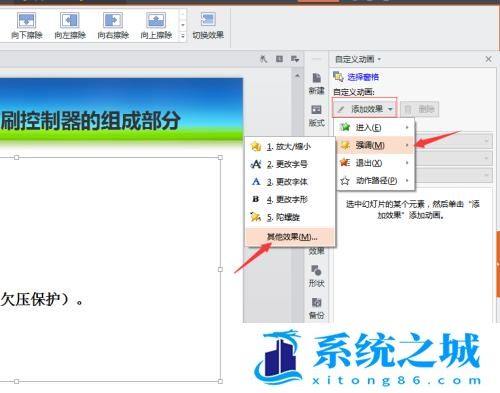Click the blue A 更改字体 icon
500x393 pixels.
click(x=256, y=182)
